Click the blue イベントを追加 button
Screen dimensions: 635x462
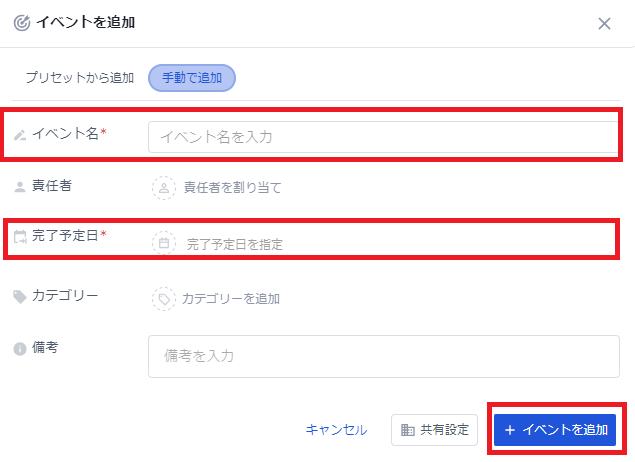point(555,430)
